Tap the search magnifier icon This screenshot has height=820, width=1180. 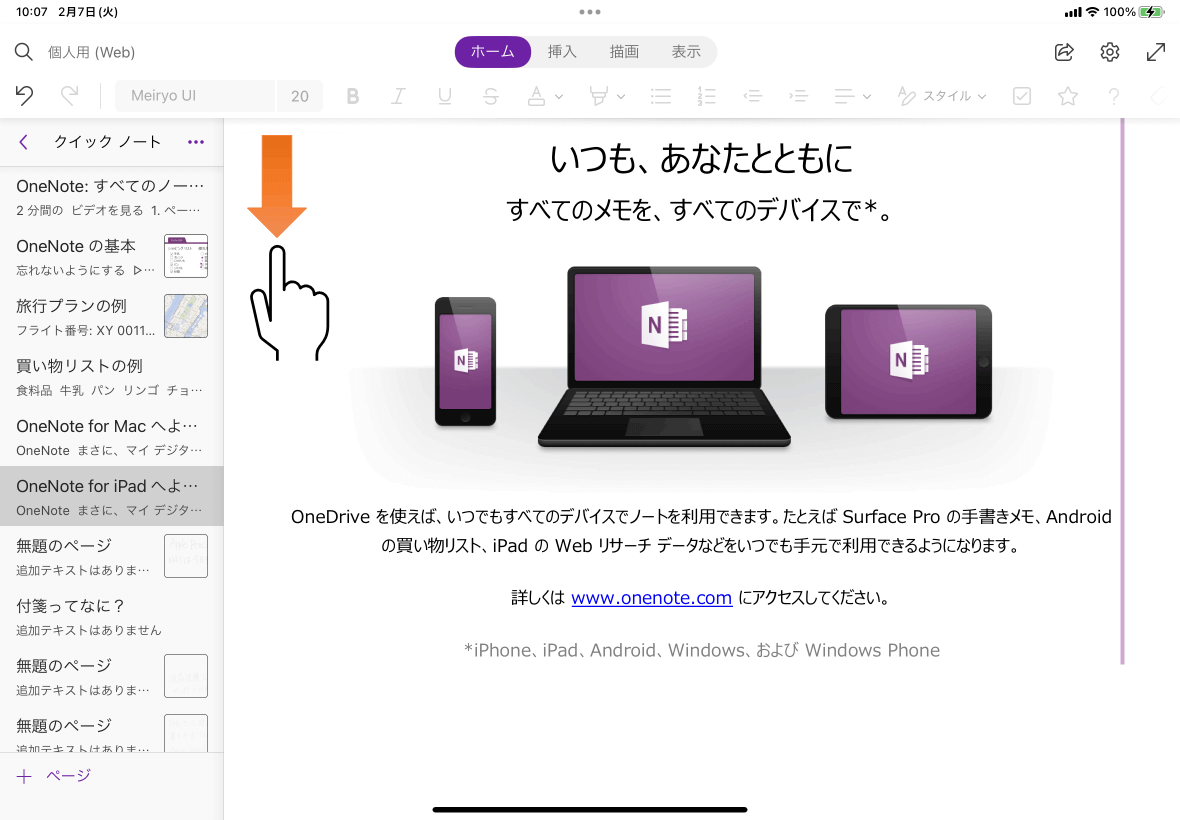24,52
